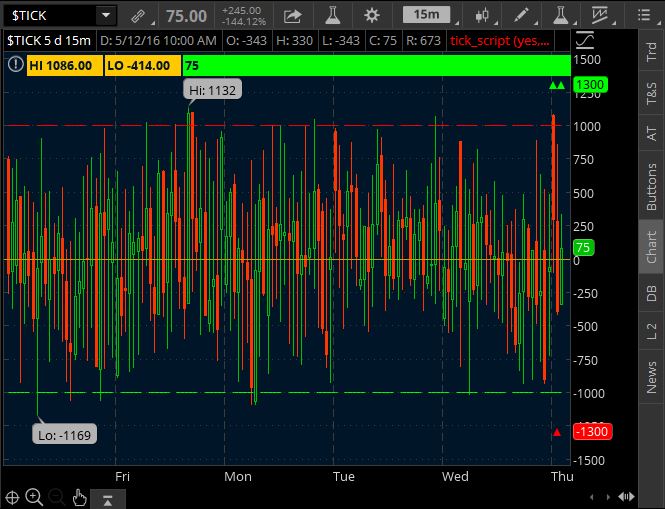Click the expand time axis icon
This screenshot has height=509, width=665.
626,497
